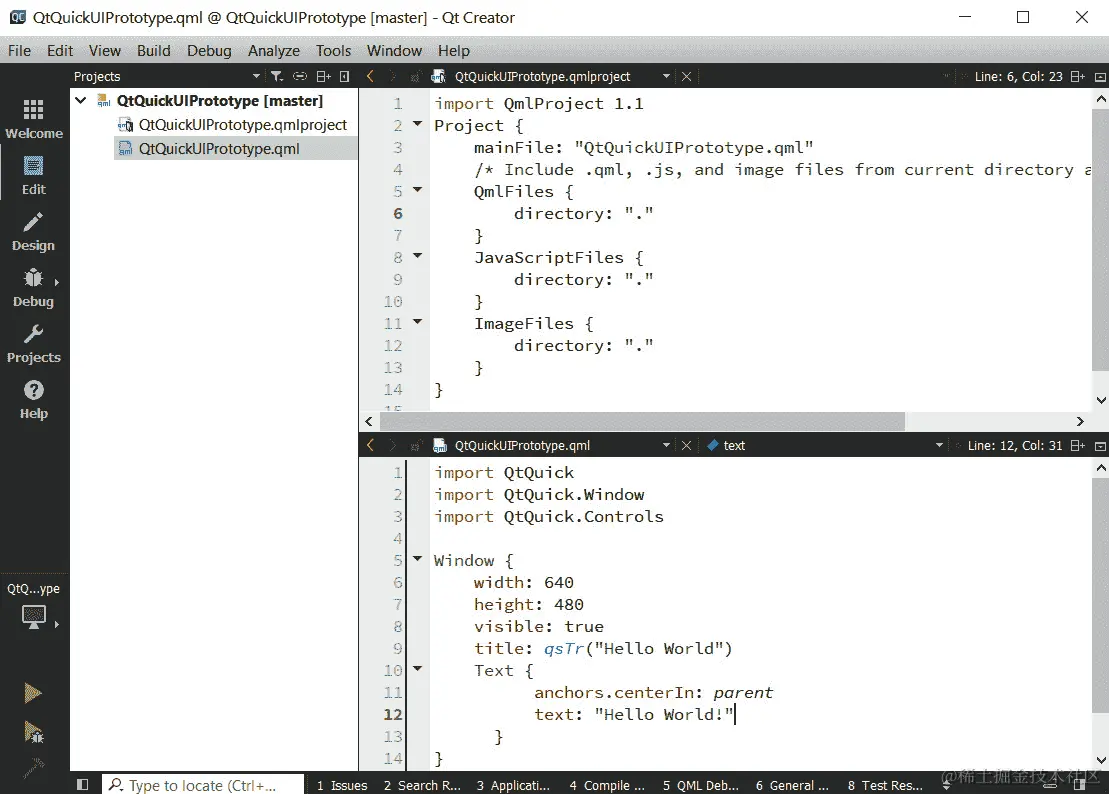Open the Edit menu
This screenshot has width=1109, height=794.
coord(60,51)
